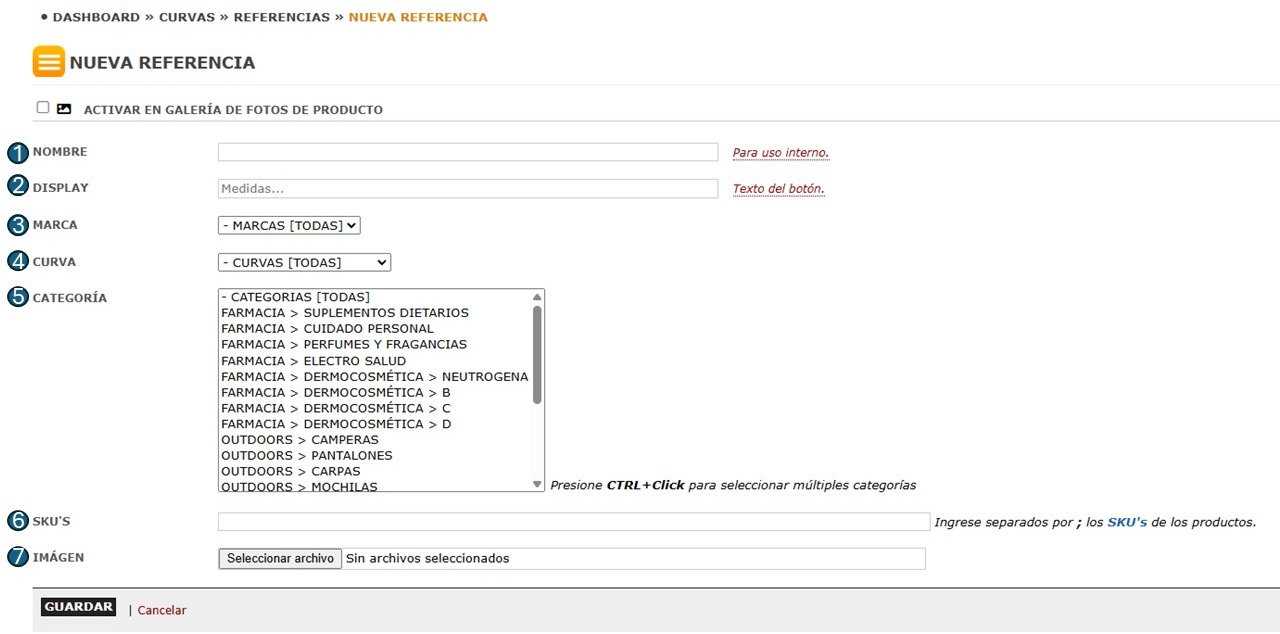Click the Seleccionar archivo button
This screenshot has width=1280, height=634.
point(280,559)
